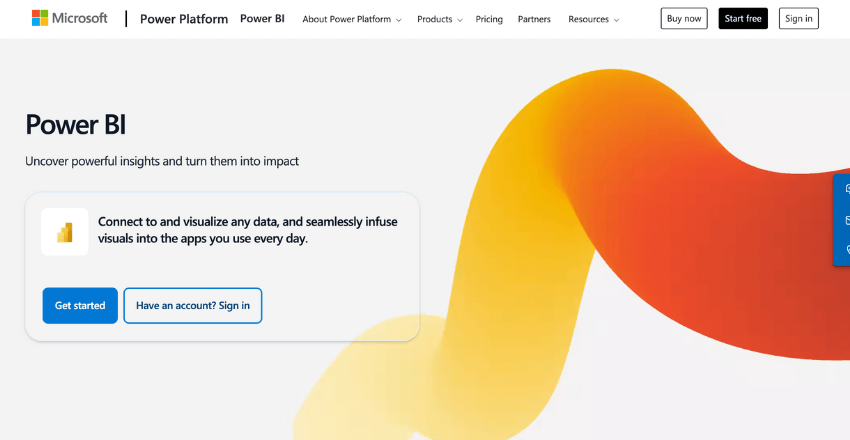Open the Products dropdown menu

(x=440, y=19)
